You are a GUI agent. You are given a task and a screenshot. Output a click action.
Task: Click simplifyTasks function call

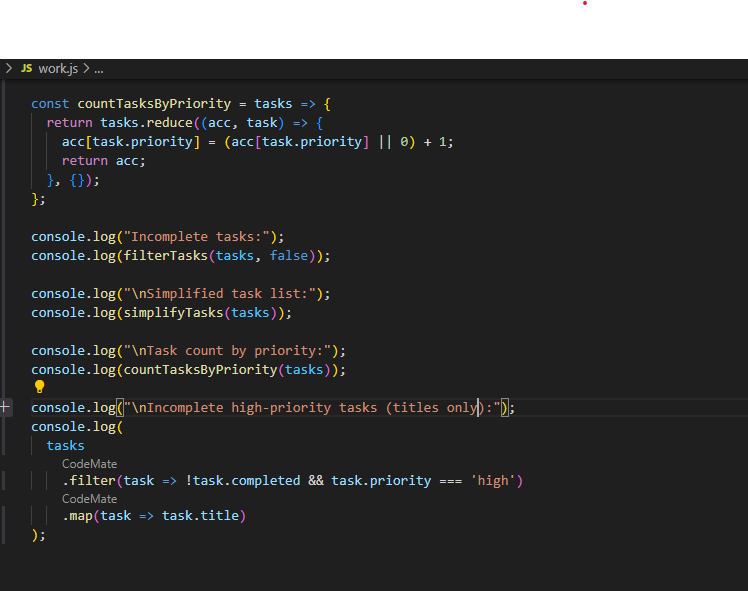pos(173,312)
